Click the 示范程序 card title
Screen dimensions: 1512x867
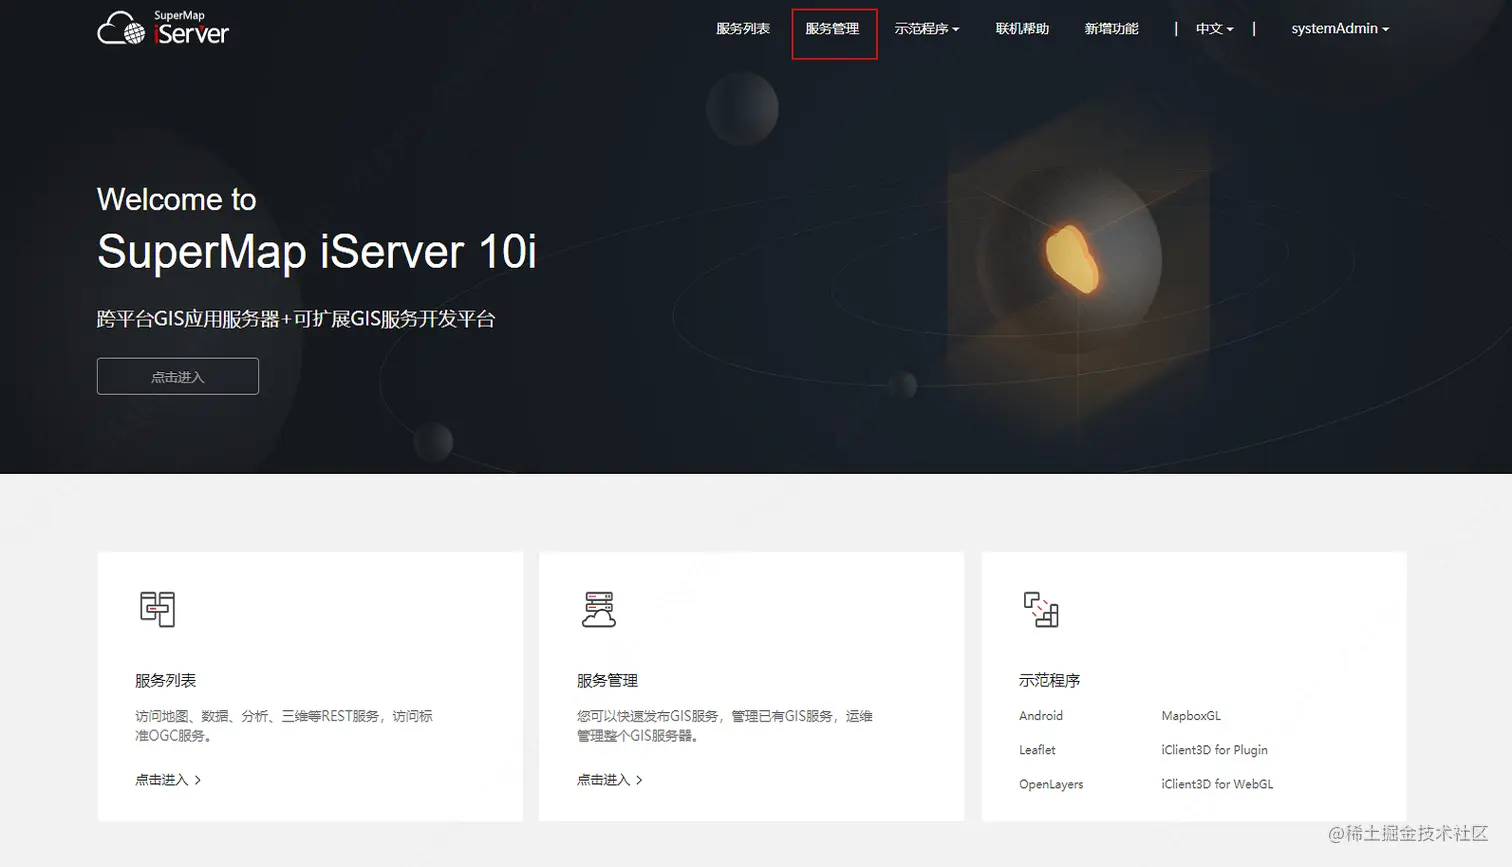1050,681
